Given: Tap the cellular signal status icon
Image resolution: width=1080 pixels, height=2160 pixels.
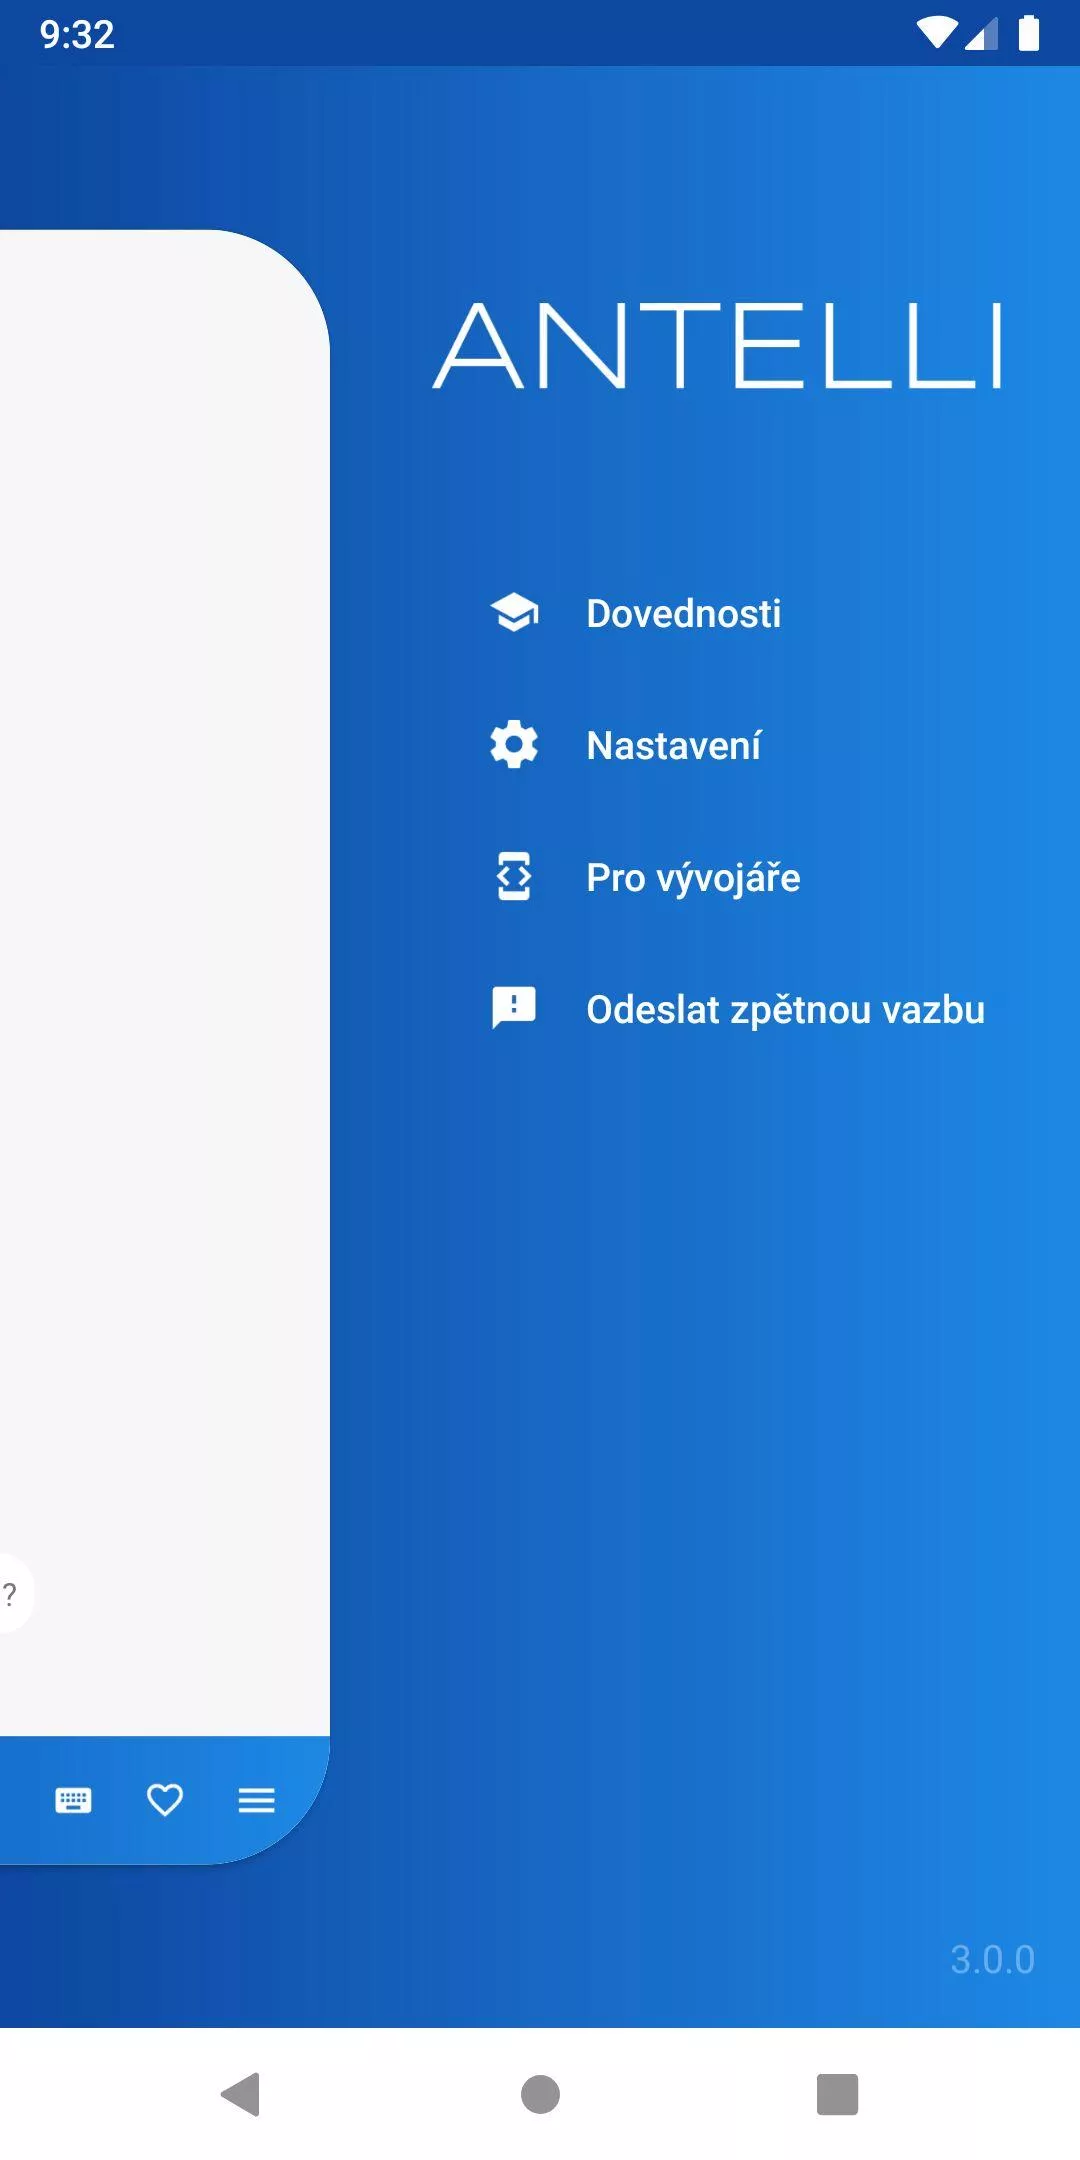Looking at the screenshot, I should 982,33.
